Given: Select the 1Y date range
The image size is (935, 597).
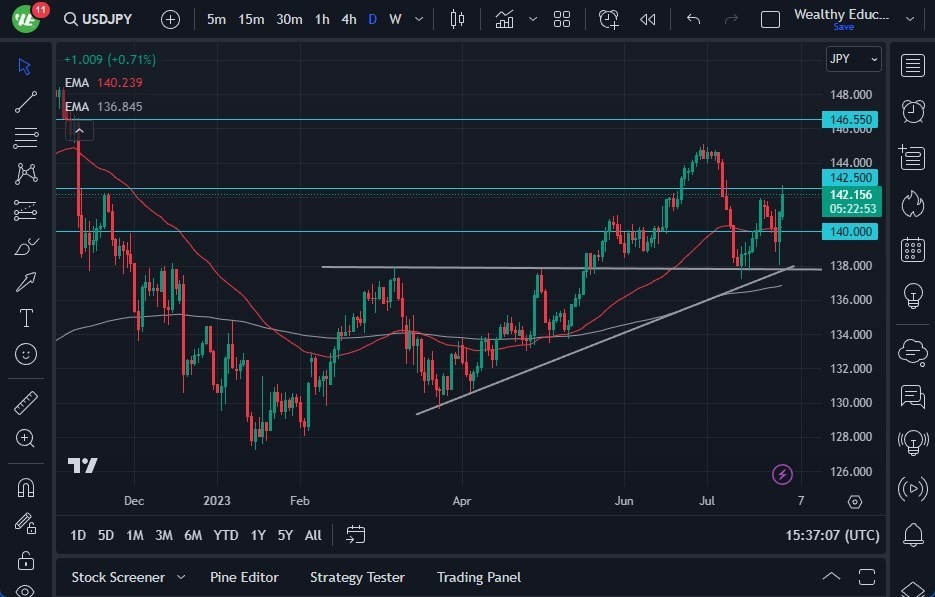Looking at the screenshot, I should click(257, 535).
